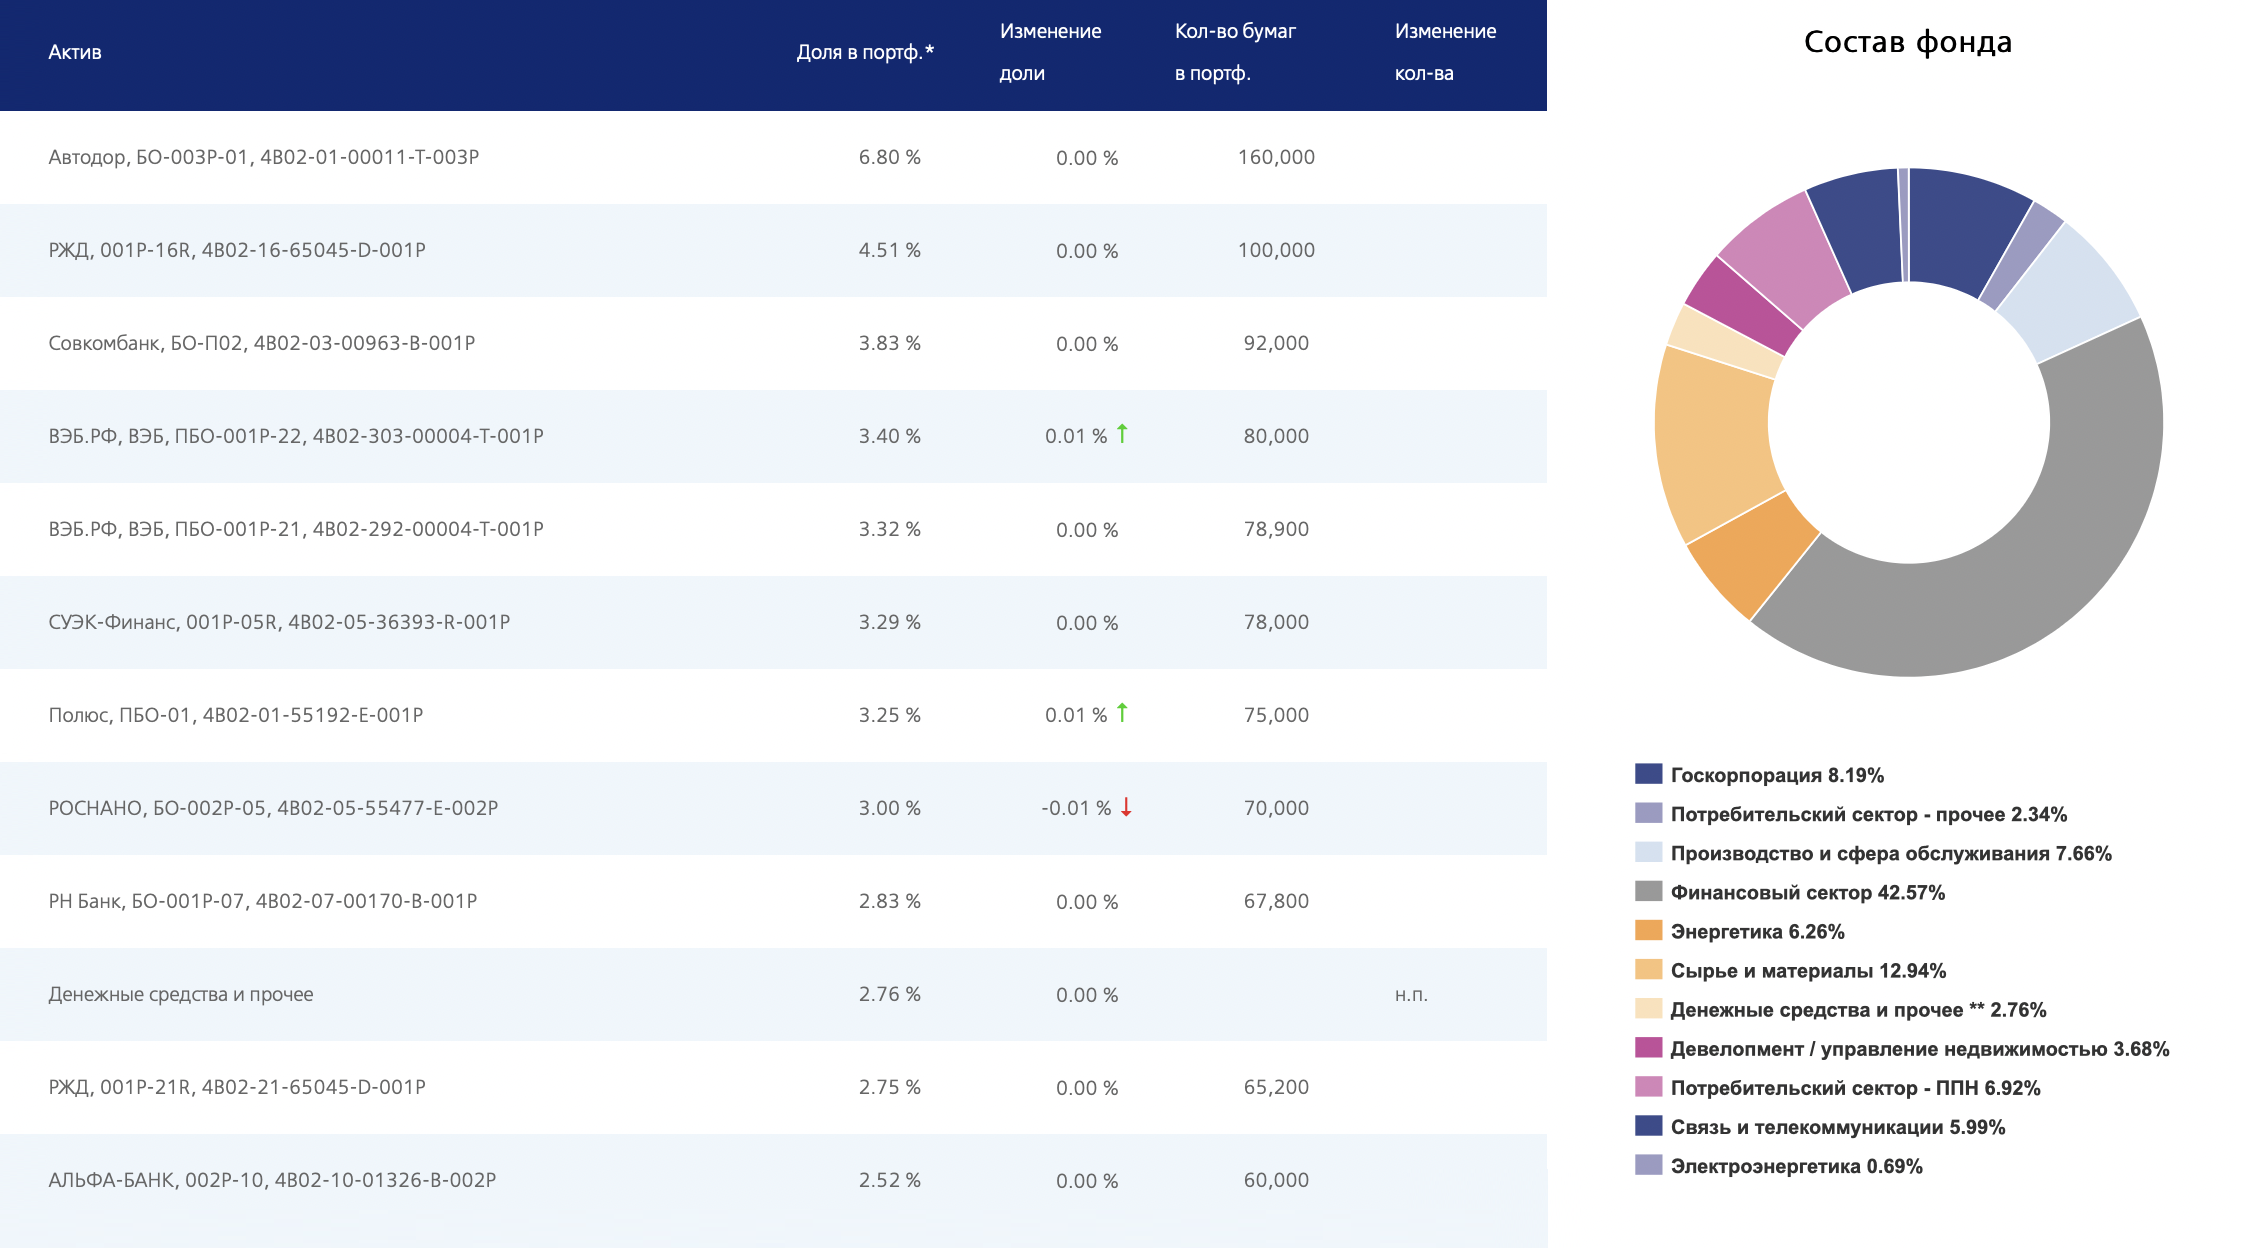Click the Актив column header
The image size is (2246, 1248).
tap(75, 52)
